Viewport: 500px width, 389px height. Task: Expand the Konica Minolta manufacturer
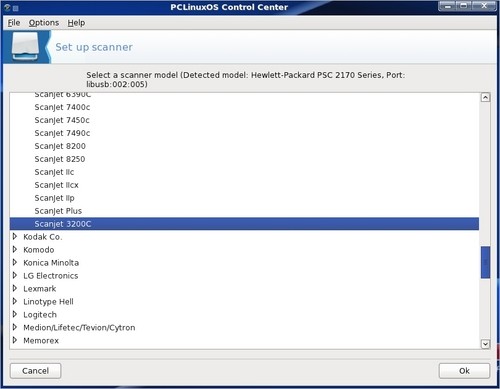click(x=15, y=262)
